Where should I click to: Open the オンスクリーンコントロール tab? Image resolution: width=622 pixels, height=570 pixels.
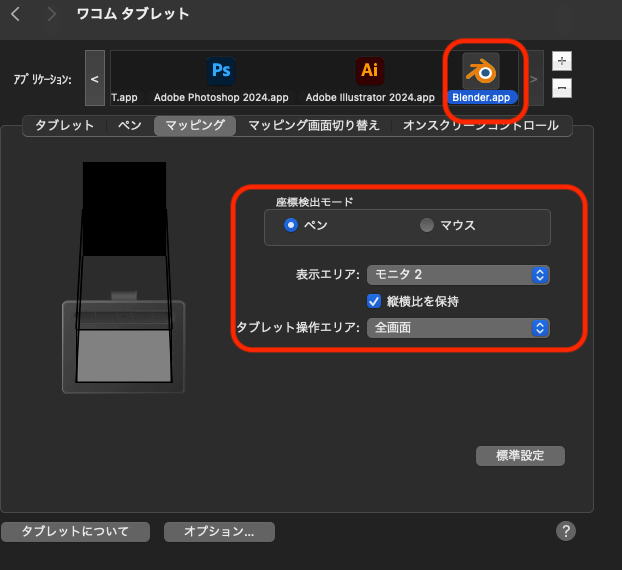(x=481, y=125)
